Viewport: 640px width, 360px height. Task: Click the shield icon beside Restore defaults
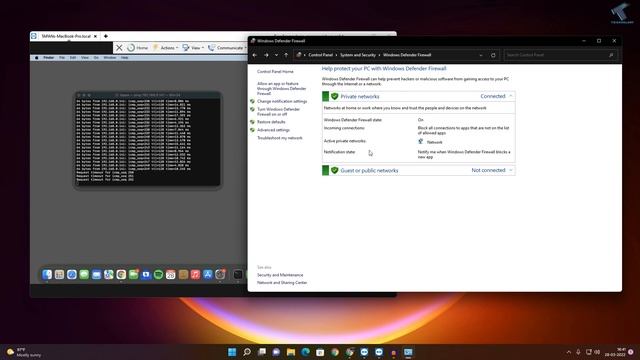252,122
